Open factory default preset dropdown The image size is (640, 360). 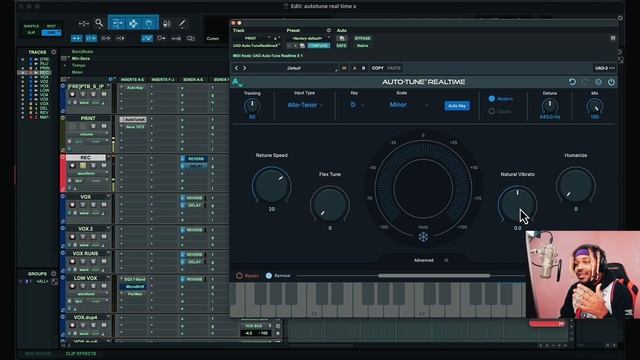coord(309,38)
